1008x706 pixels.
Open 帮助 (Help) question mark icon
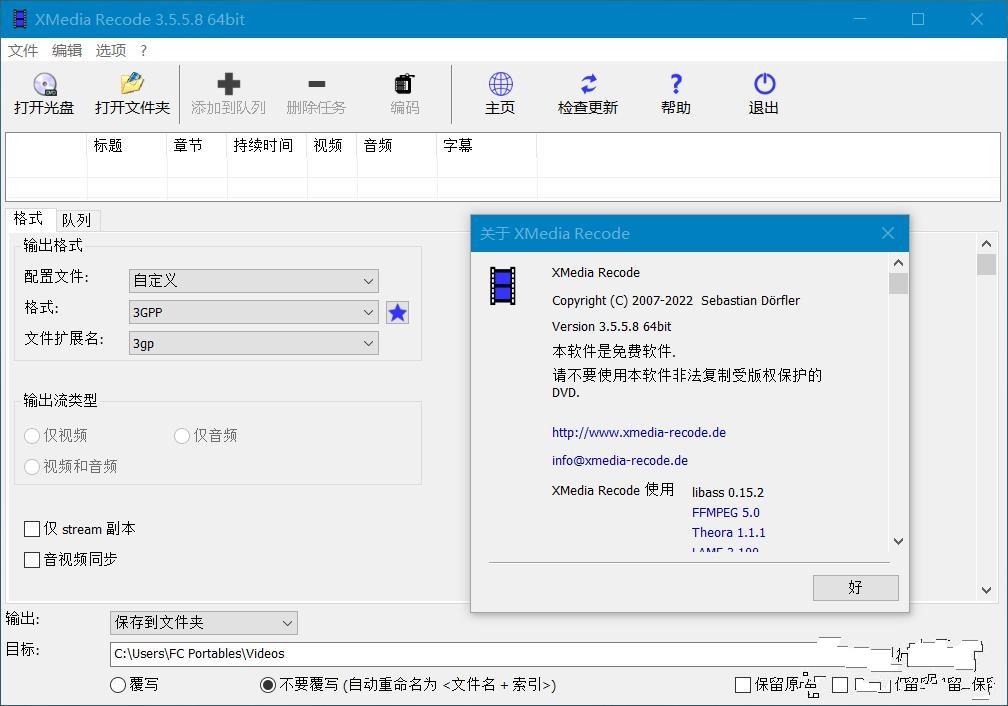[x=676, y=85]
